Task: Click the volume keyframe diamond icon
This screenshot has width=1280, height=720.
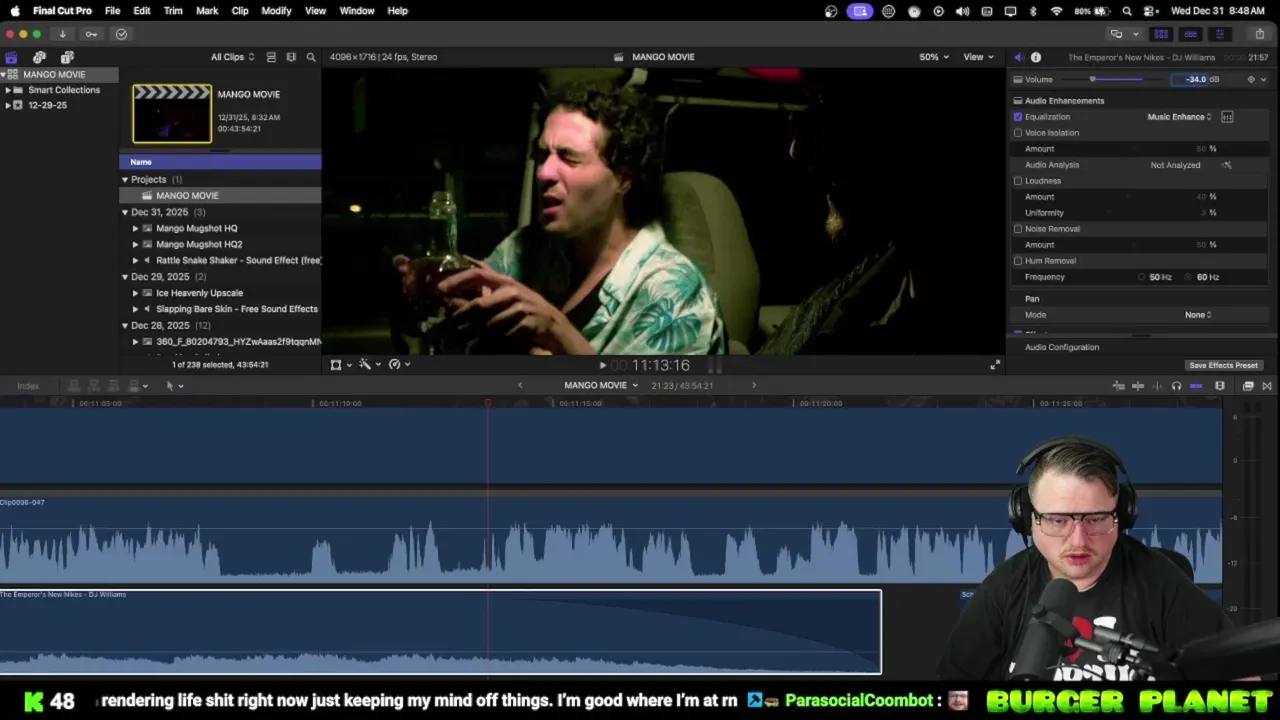Action: (x=1251, y=79)
